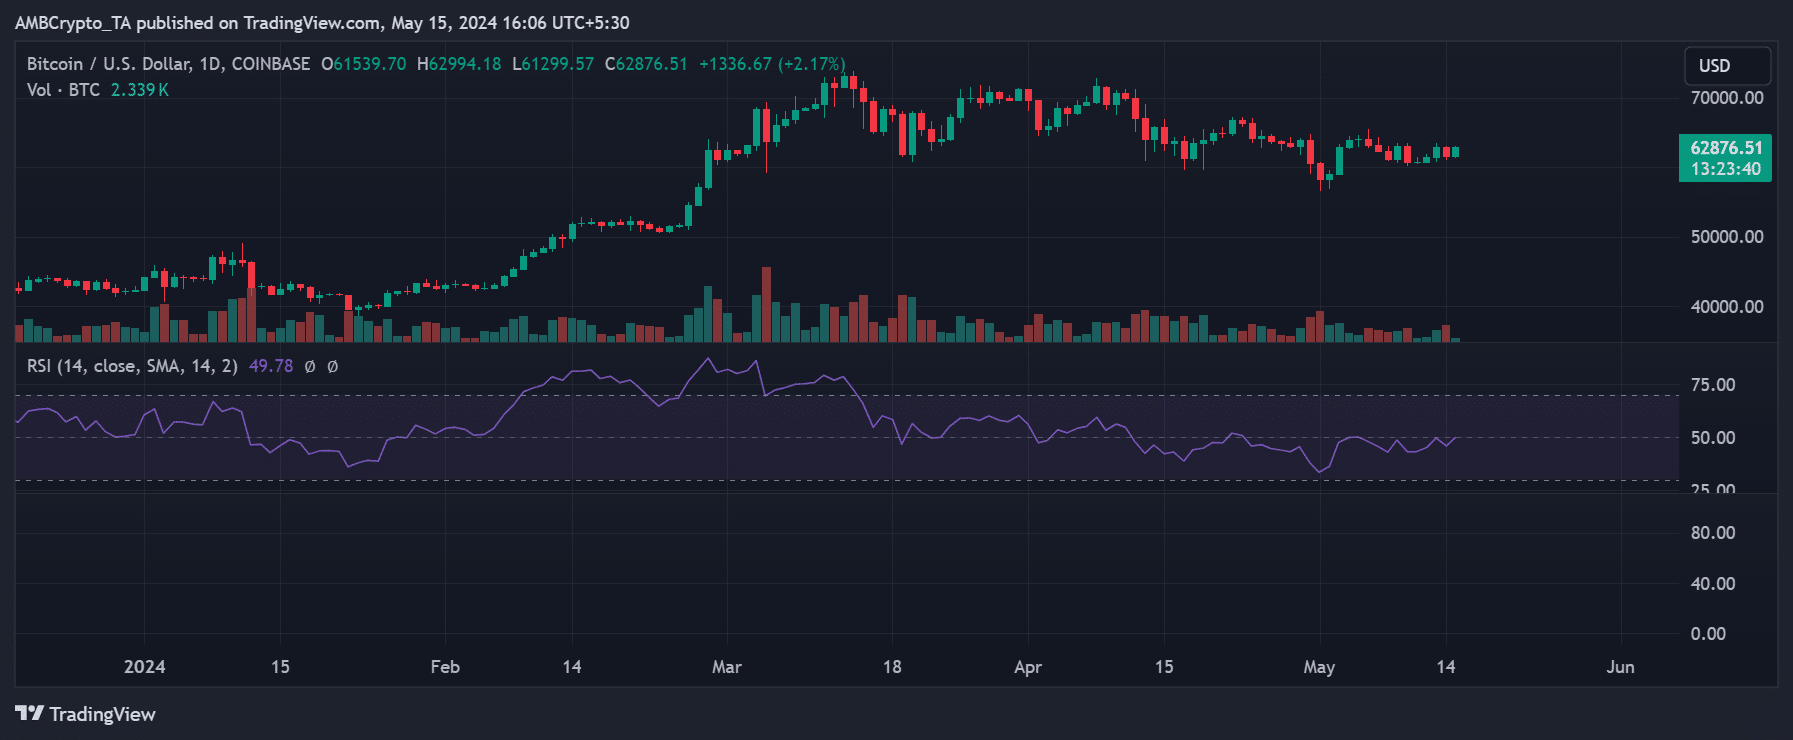Click the RSI value 49.78
Screen dimensions: 1793x740
pyautogui.click(x=271, y=366)
